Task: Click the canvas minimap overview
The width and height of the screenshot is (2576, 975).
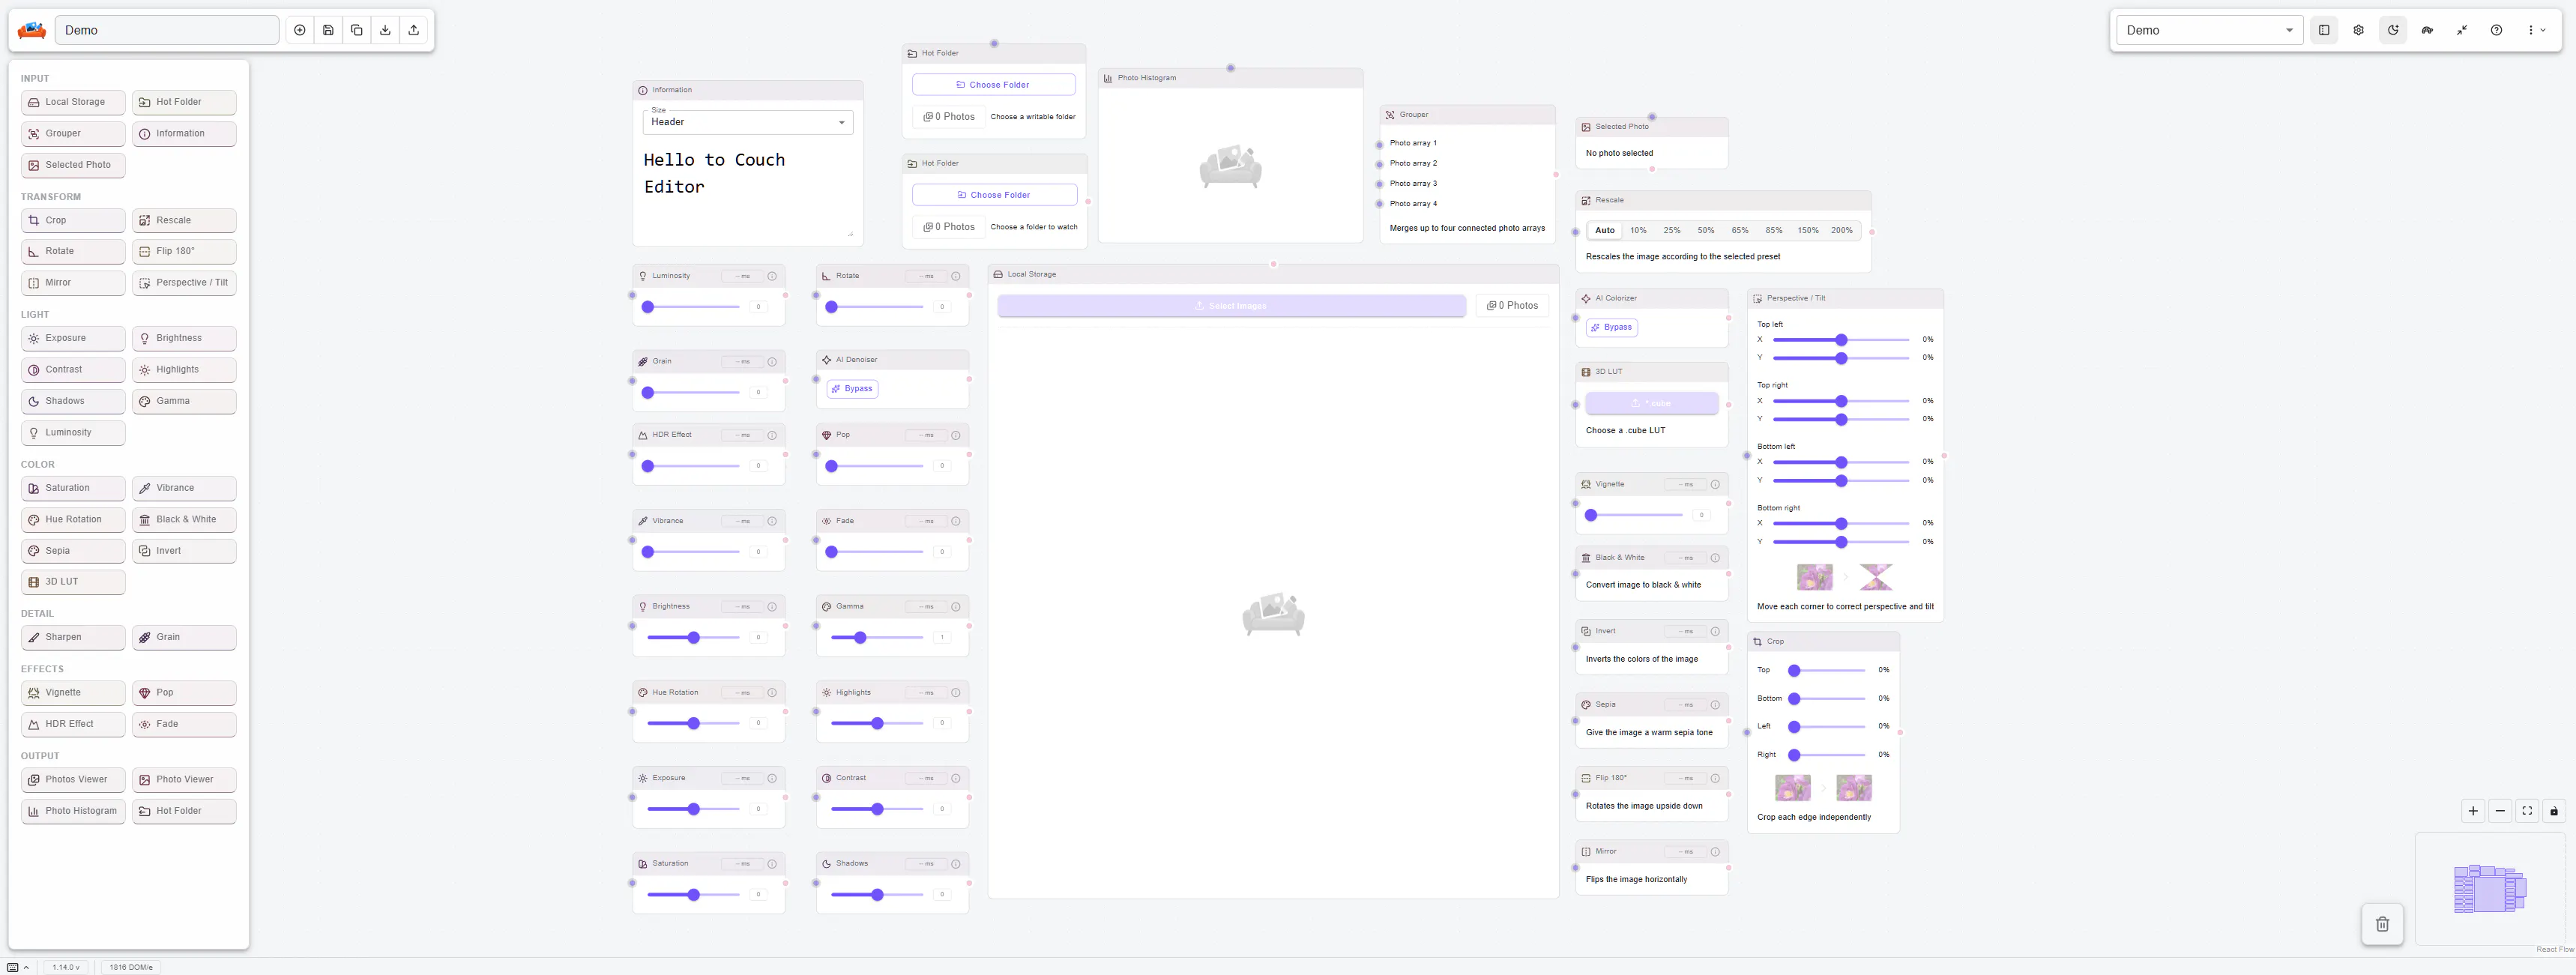Action: [2490, 888]
